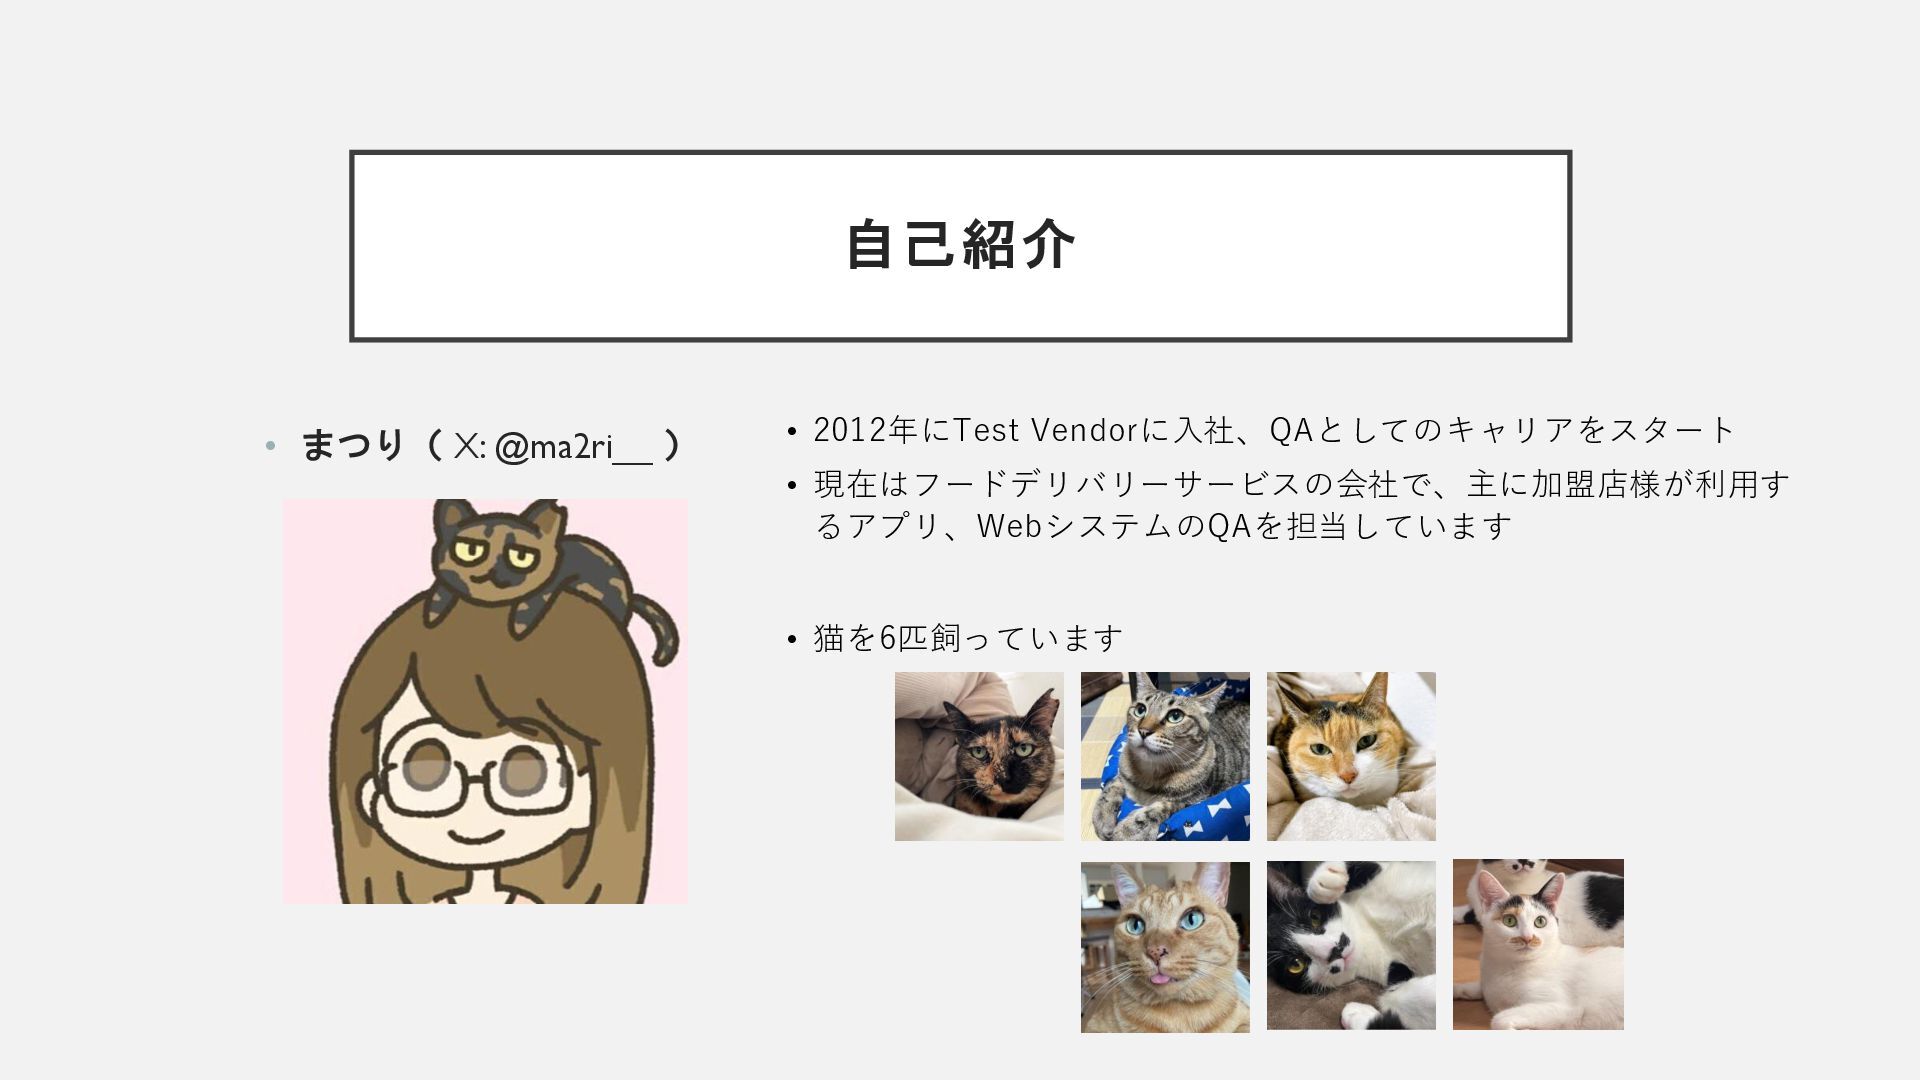Click the WebシステムのQAを担当 line
The height and width of the screenshot is (1080, 1920).
pos(1163,526)
